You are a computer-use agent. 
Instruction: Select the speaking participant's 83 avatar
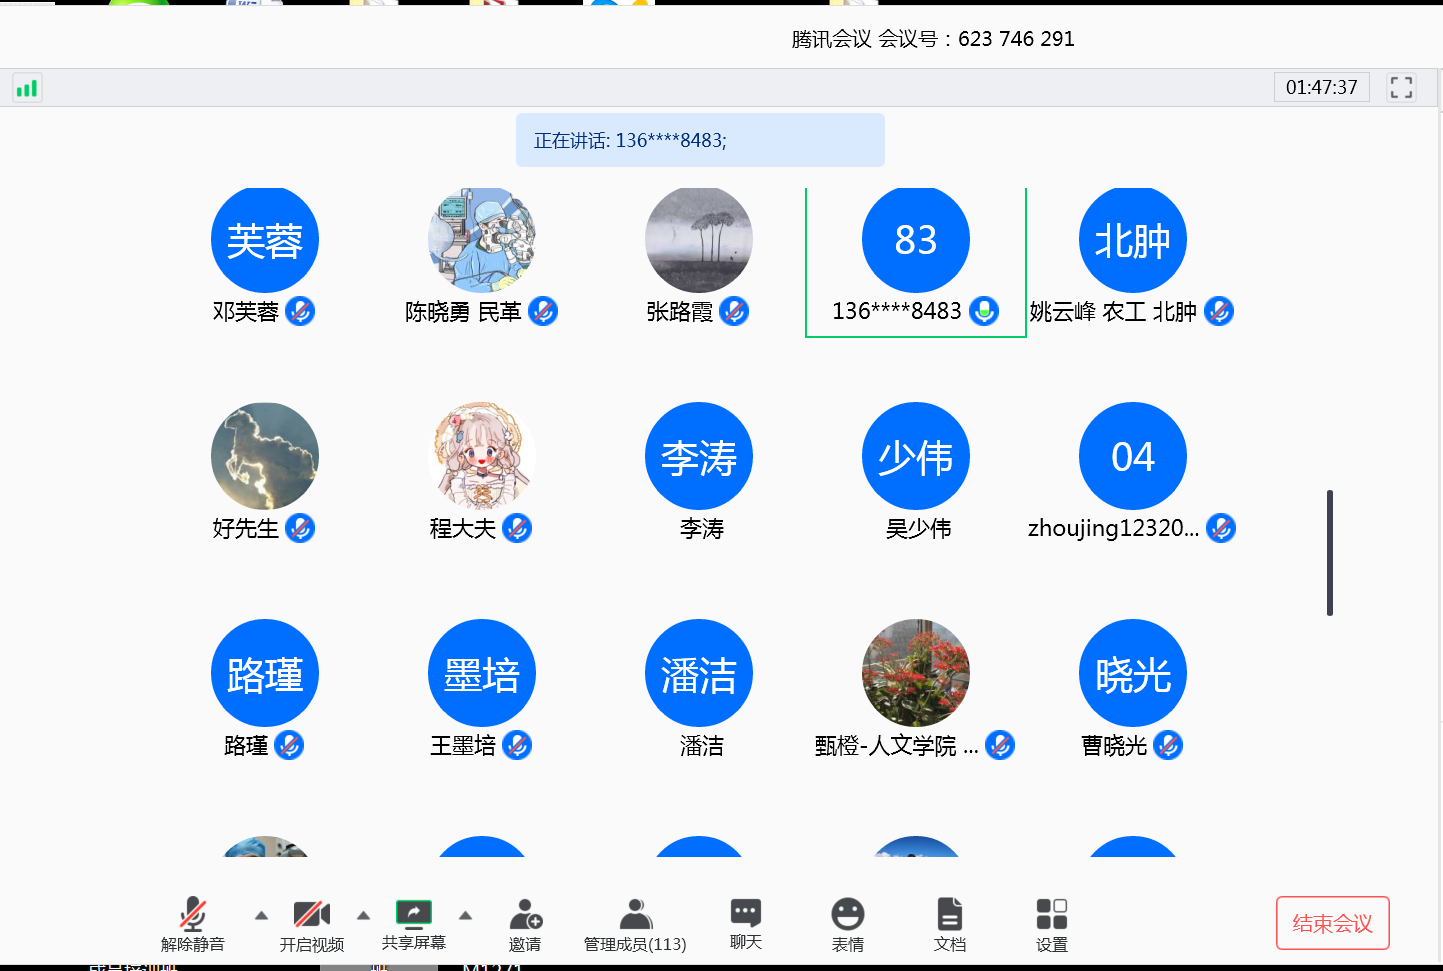point(916,240)
